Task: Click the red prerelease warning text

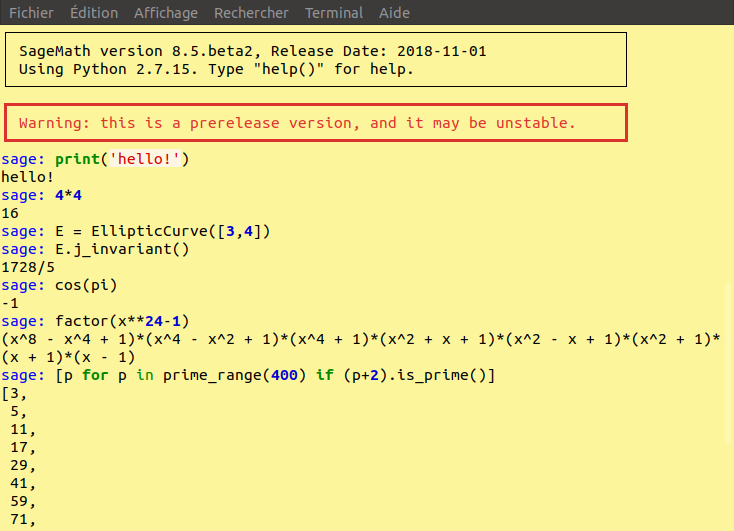Action: point(297,123)
